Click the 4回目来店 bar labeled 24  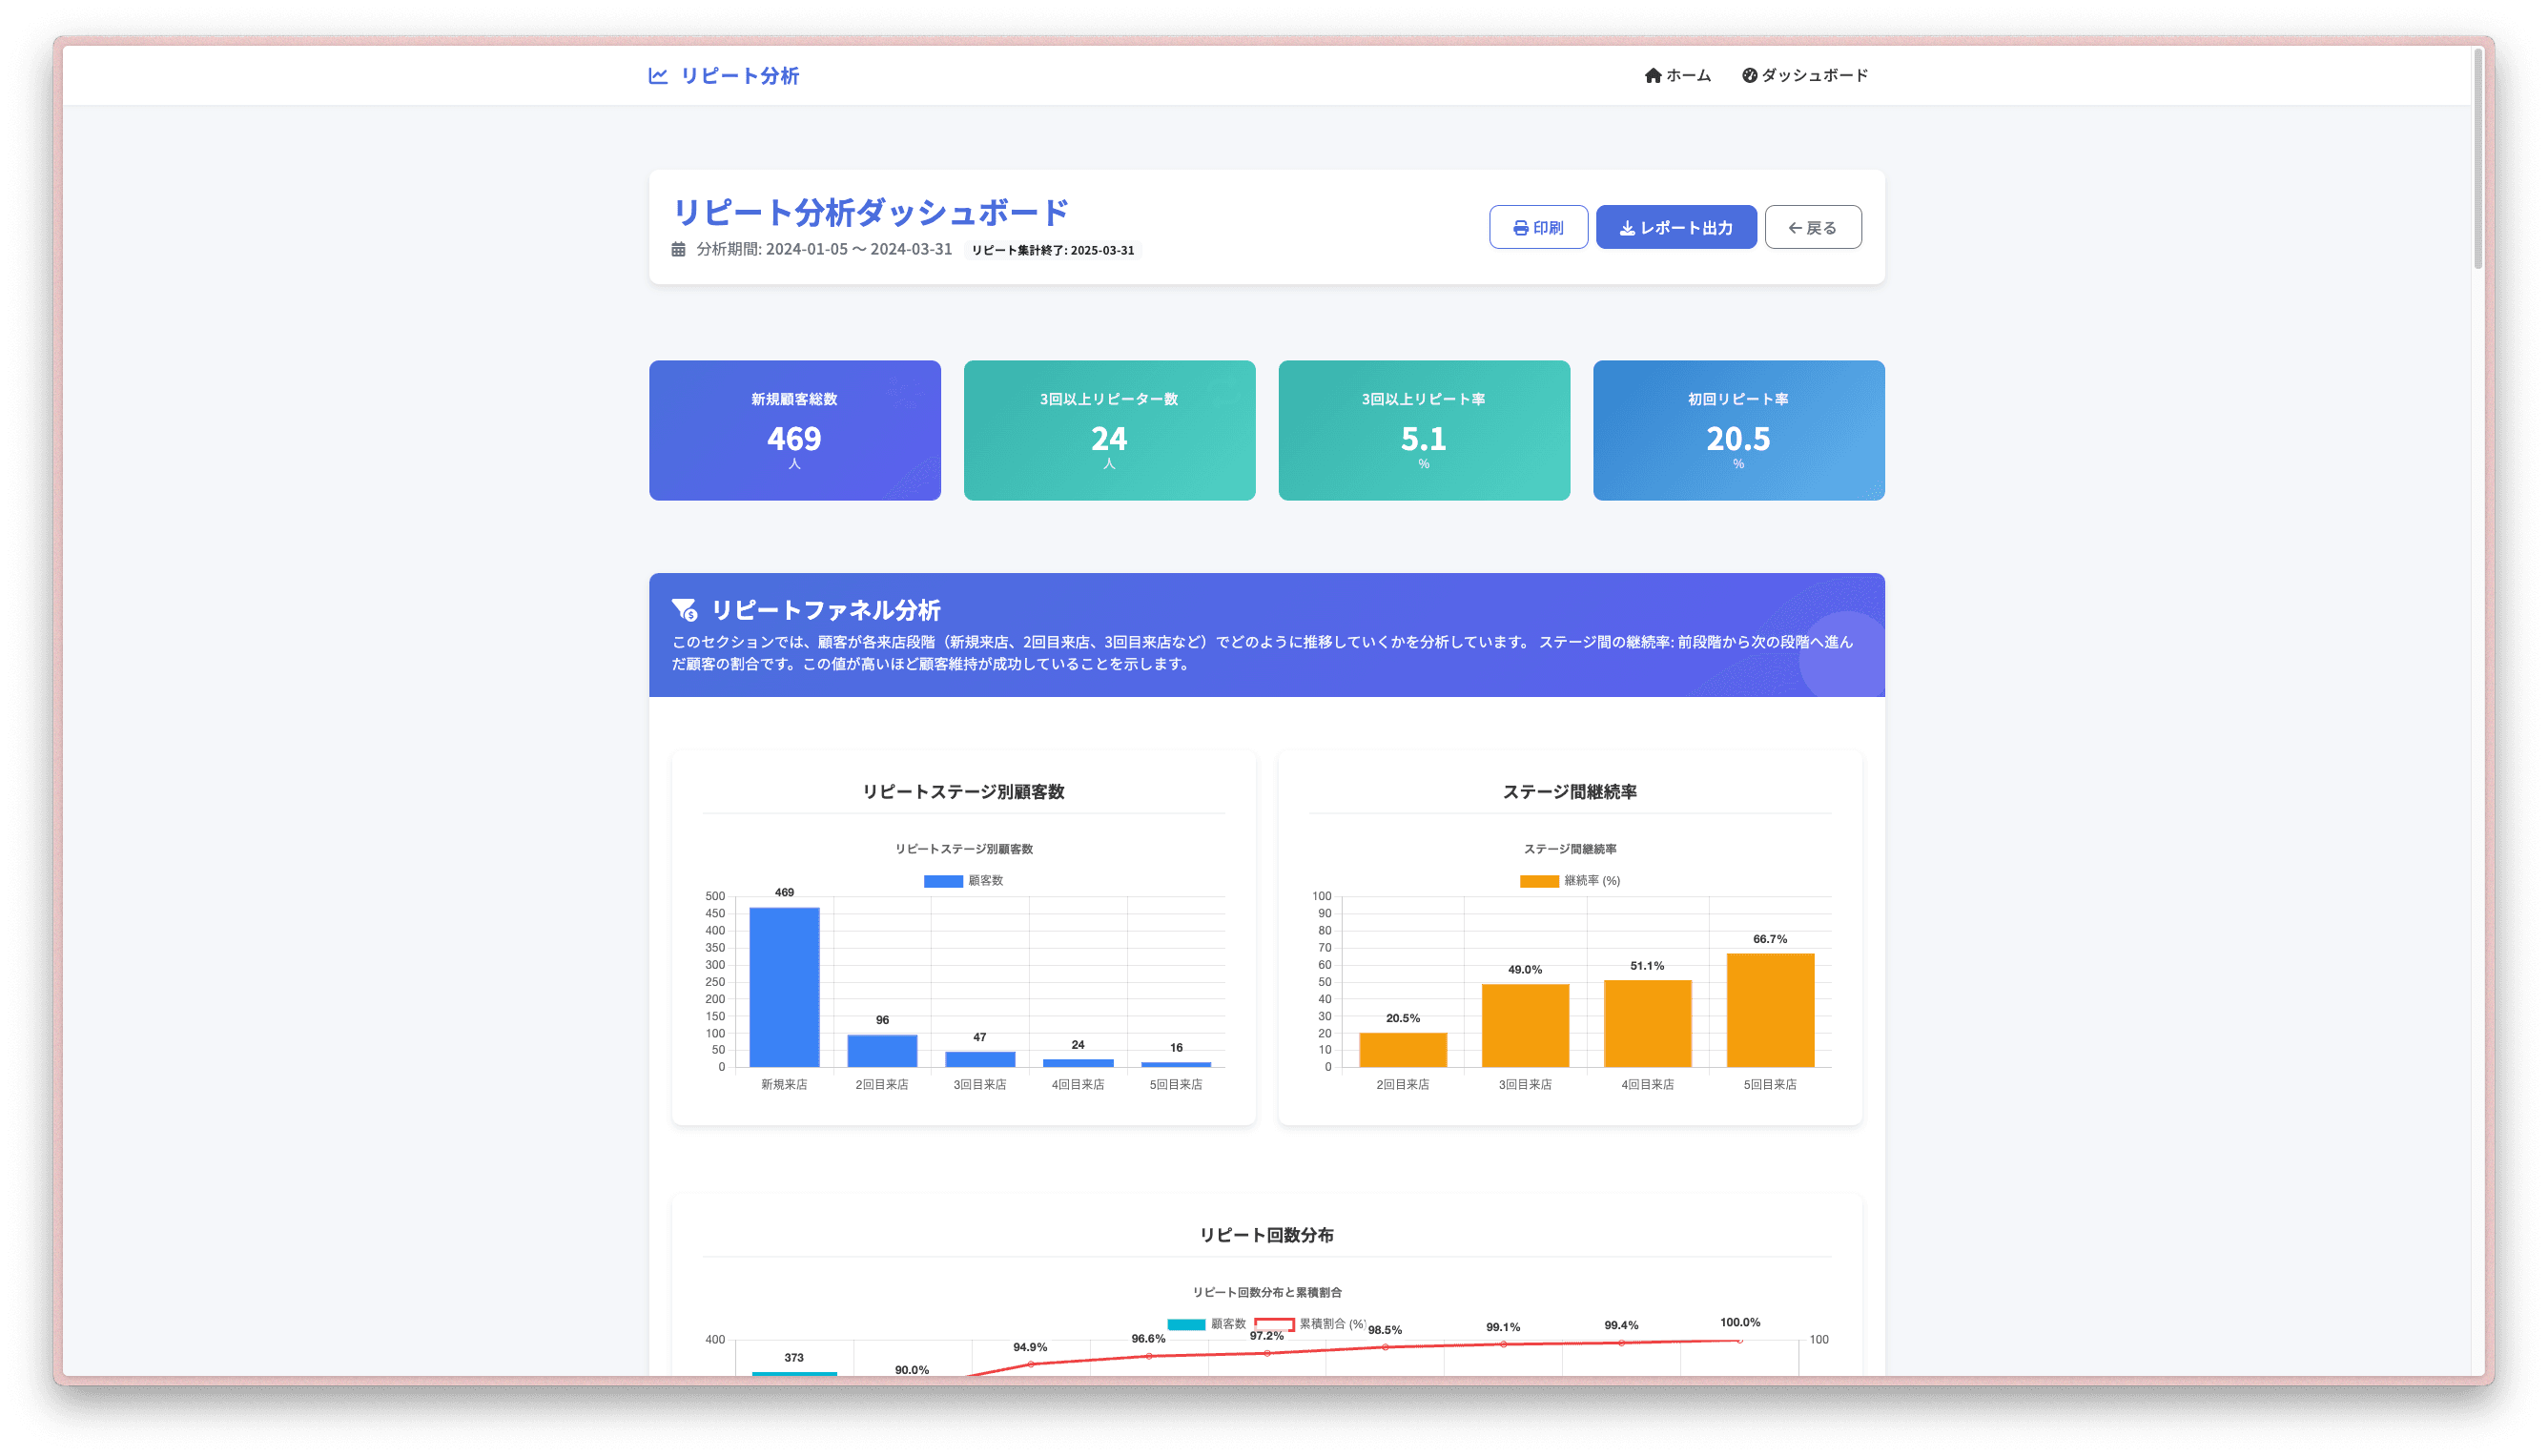tap(1078, 1063)
